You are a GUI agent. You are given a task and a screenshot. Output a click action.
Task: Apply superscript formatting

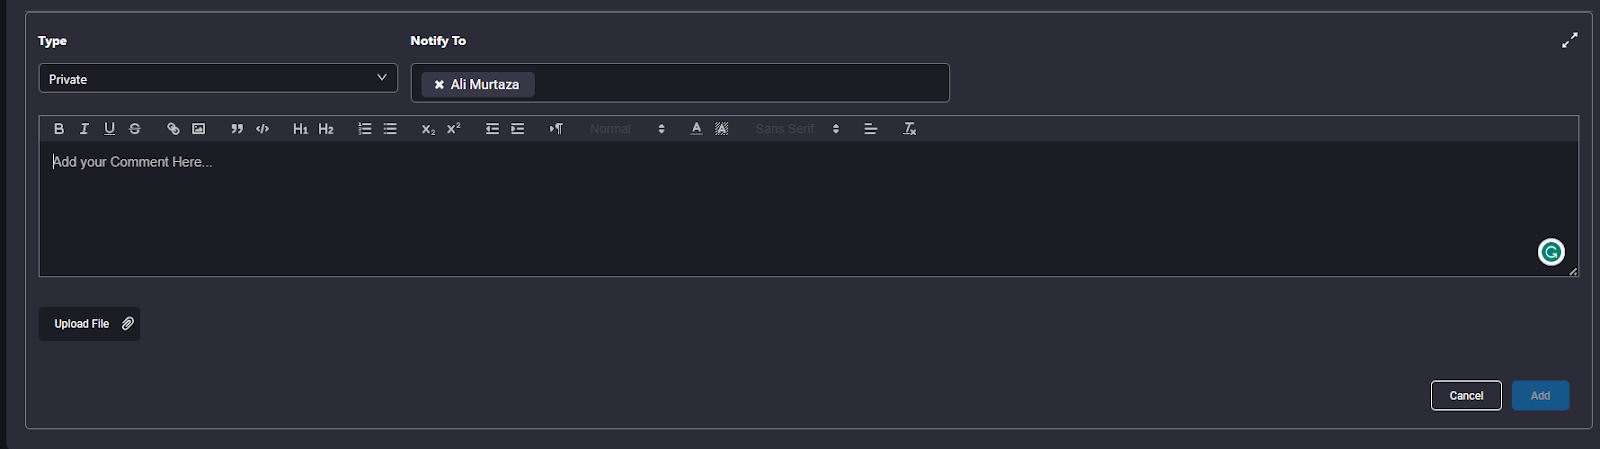click(453, 129)
